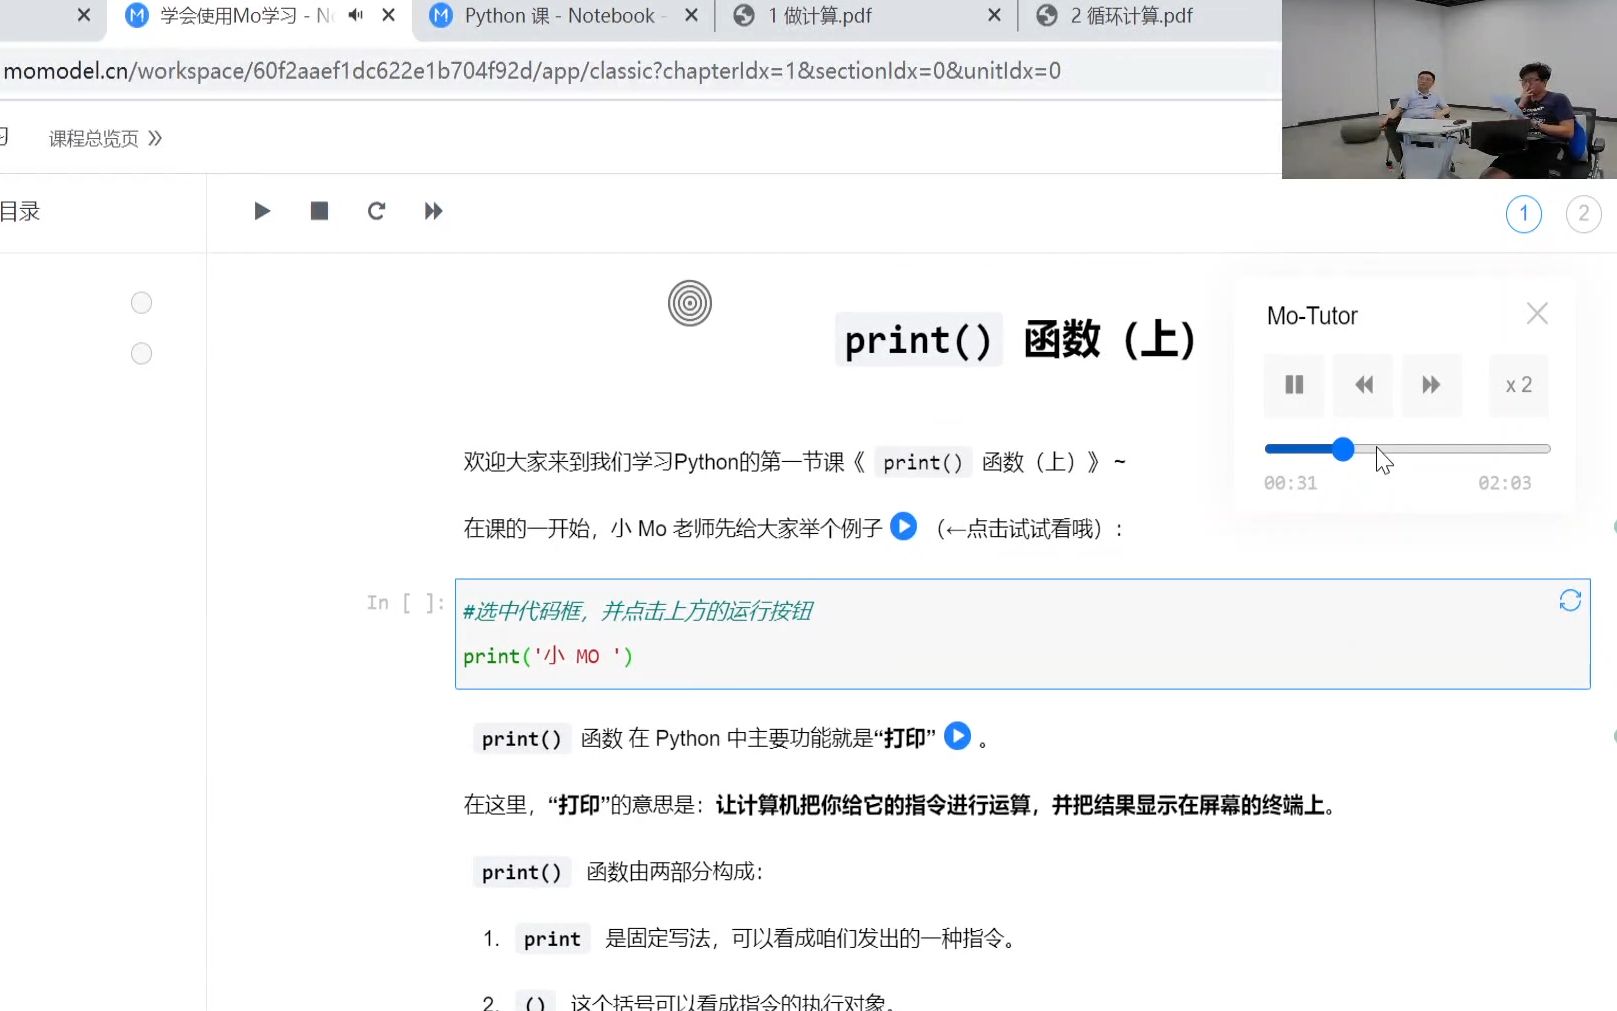Run the selected code cell

pos(262,211)
